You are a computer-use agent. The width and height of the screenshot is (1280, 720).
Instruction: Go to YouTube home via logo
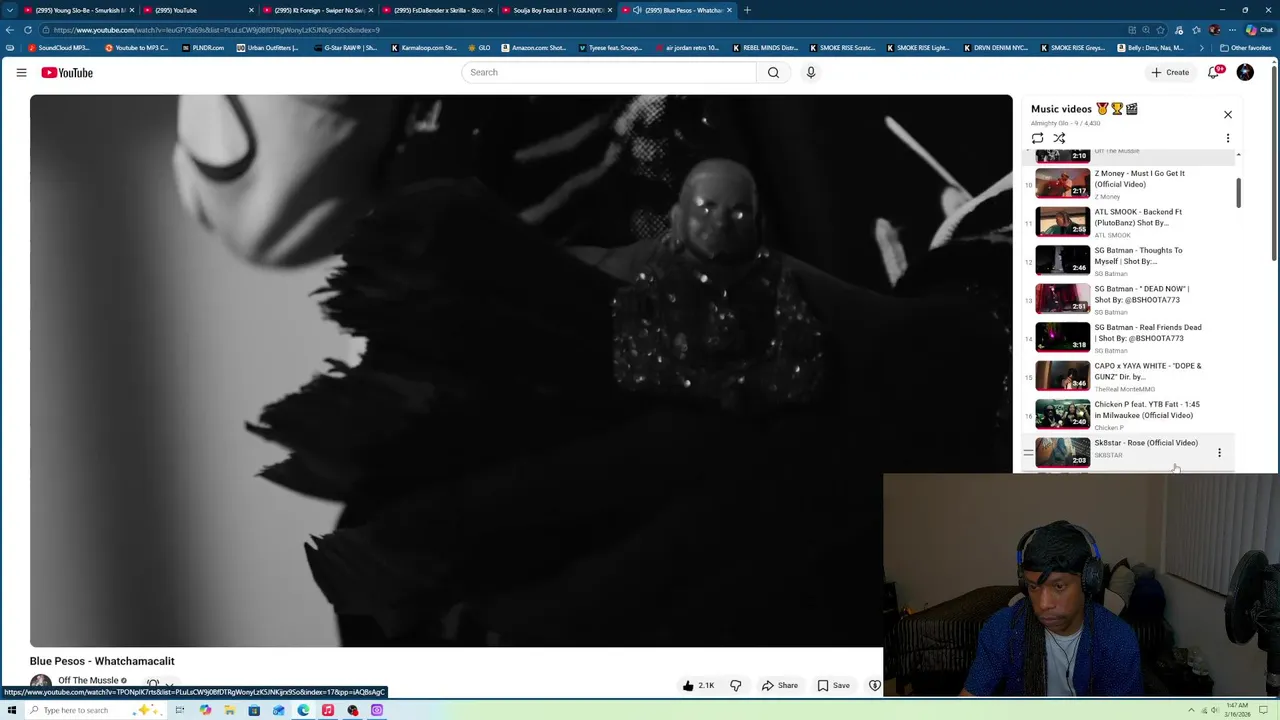67,72
